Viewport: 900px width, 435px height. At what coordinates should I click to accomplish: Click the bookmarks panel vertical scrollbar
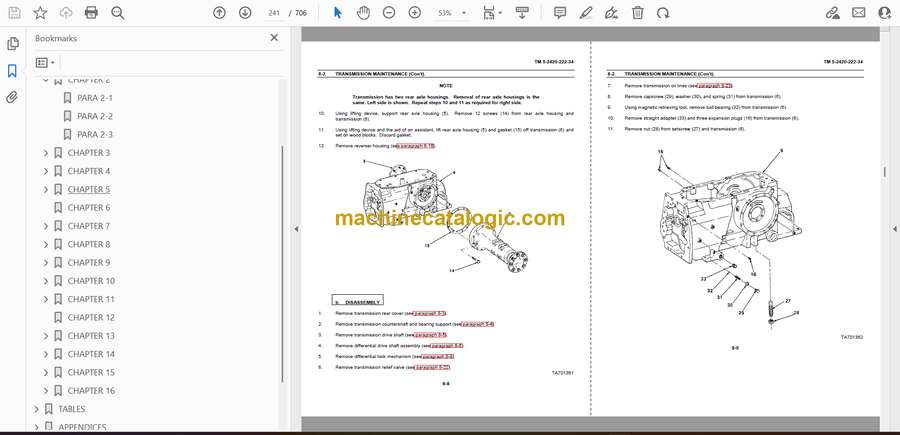(282, 264)
